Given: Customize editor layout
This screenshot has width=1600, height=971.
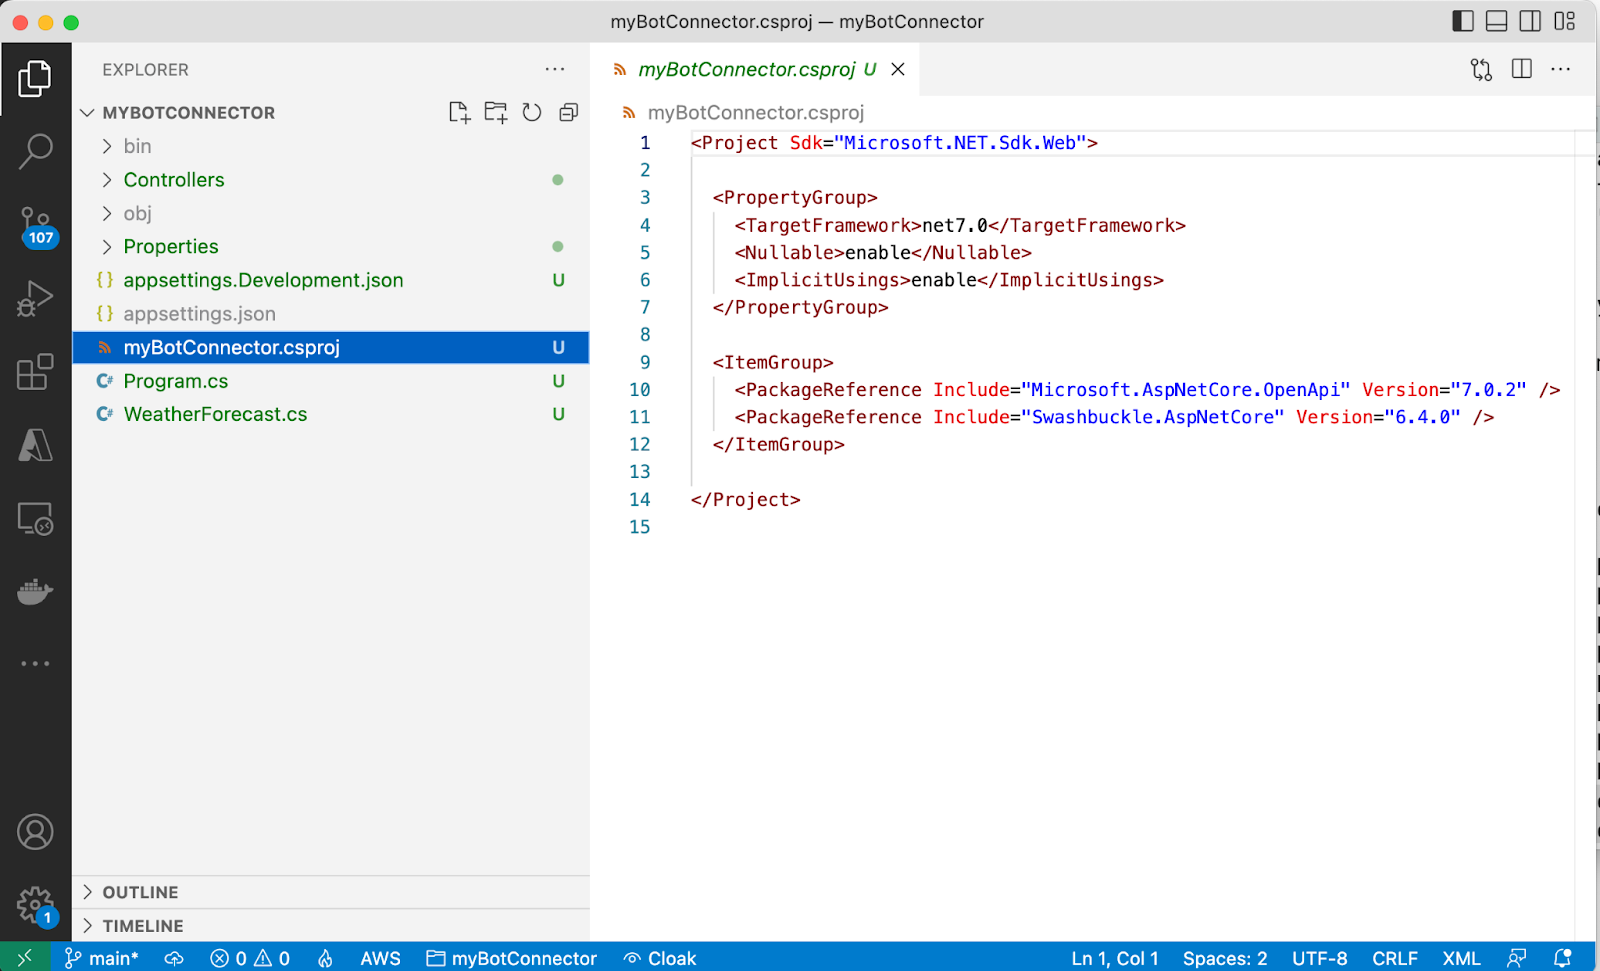Looking at the screenshot, I should pos(1565,21).
